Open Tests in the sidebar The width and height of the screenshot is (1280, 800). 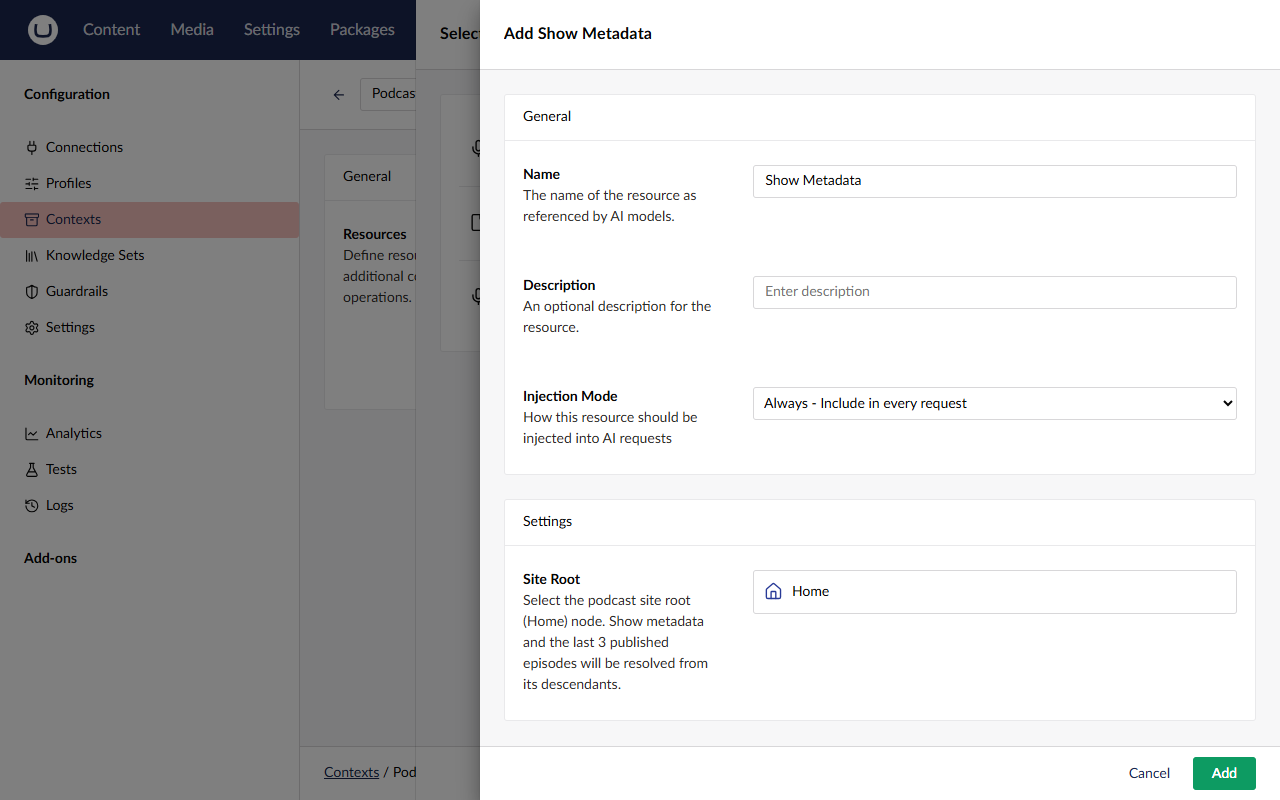150,469
